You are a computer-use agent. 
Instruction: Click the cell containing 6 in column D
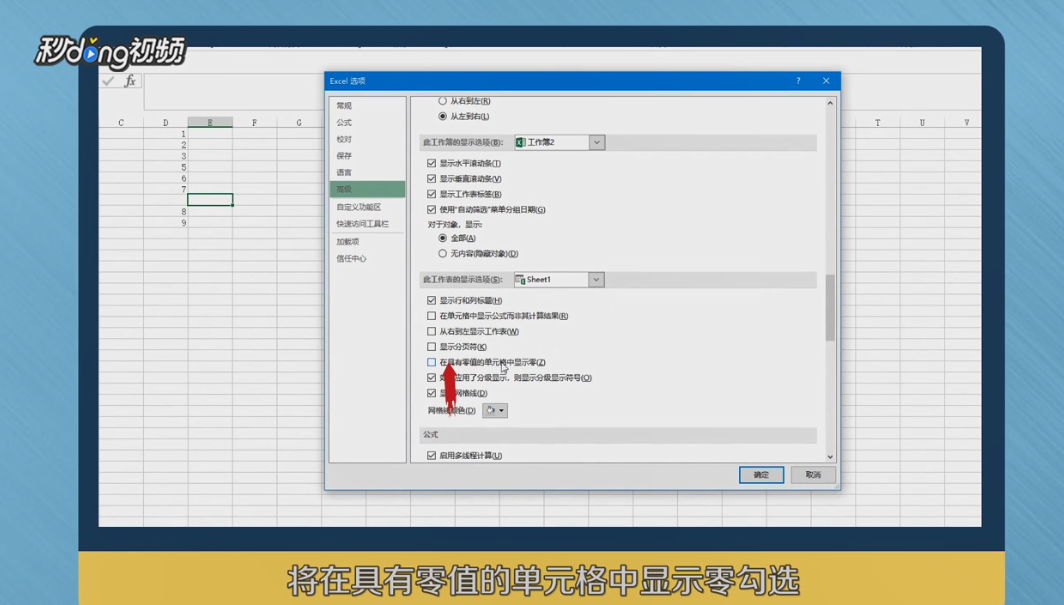(166, 178)
